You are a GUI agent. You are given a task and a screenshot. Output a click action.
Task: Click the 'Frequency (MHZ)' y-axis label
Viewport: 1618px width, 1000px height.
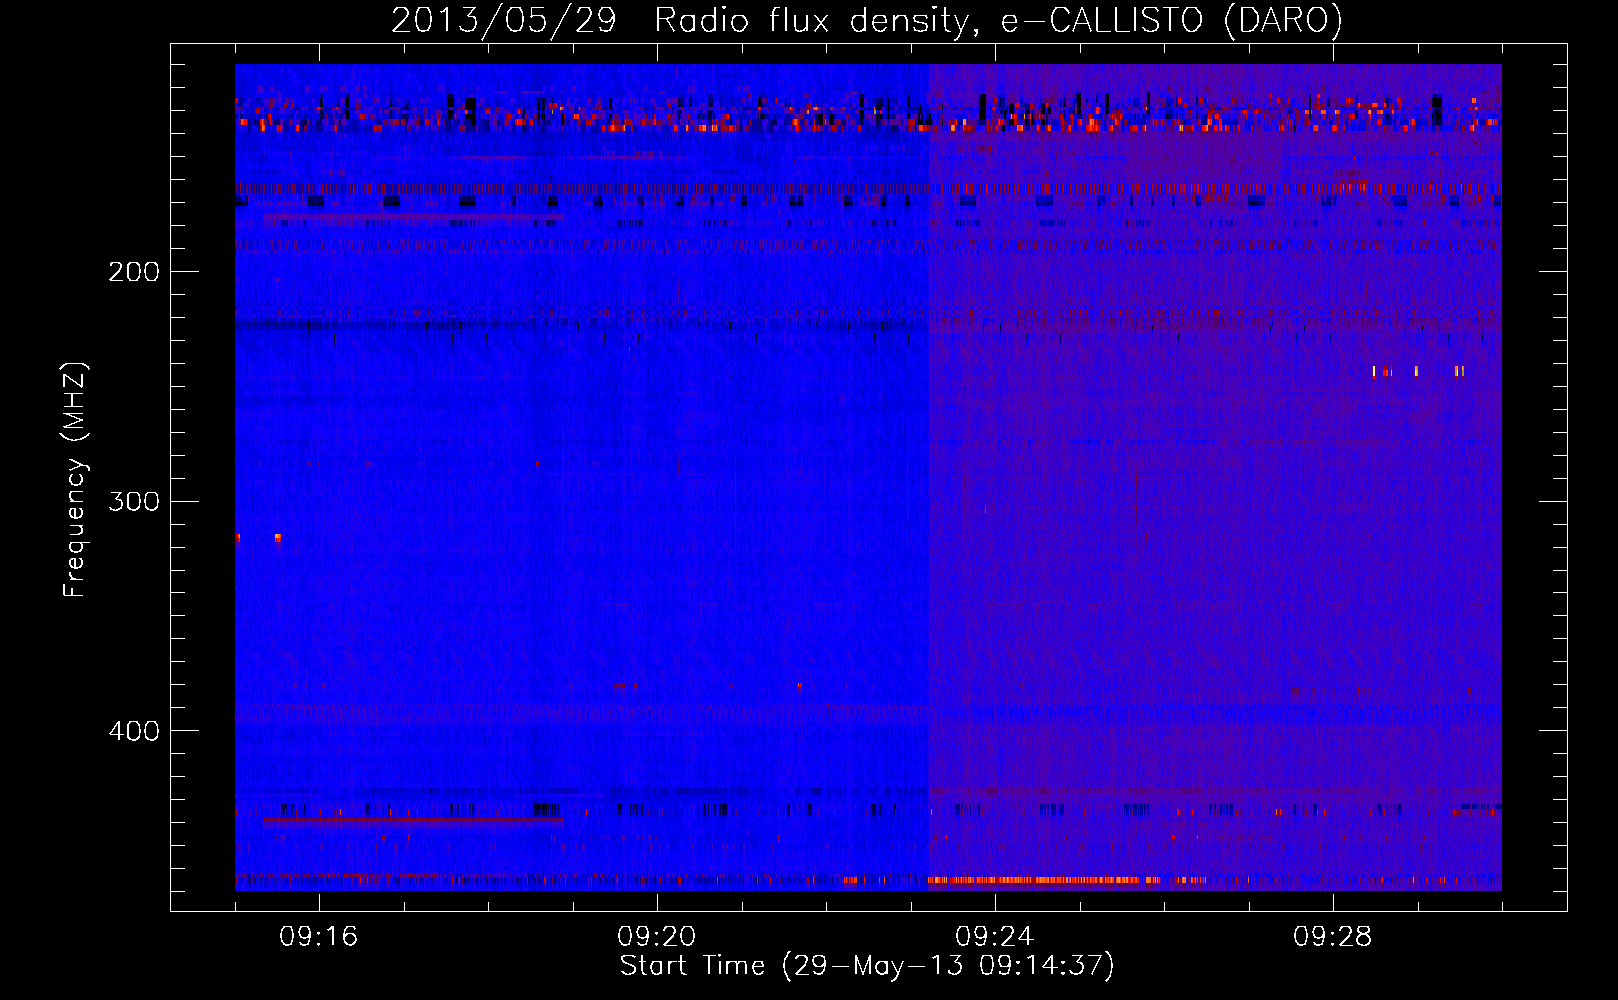coord(75,480)
